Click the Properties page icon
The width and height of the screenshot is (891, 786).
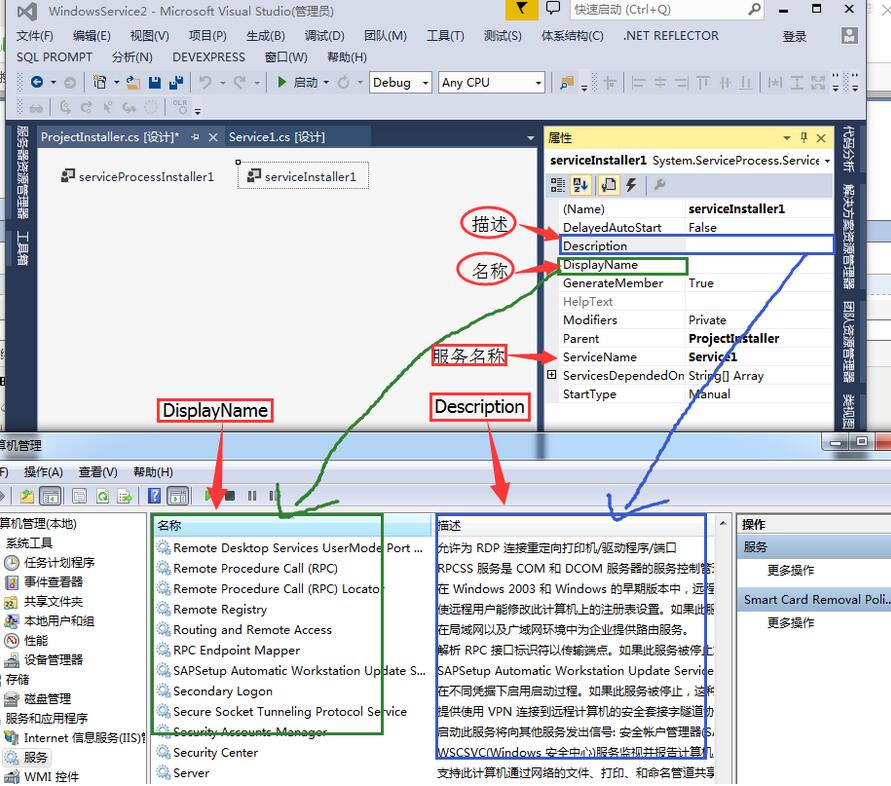coord(609,185)
